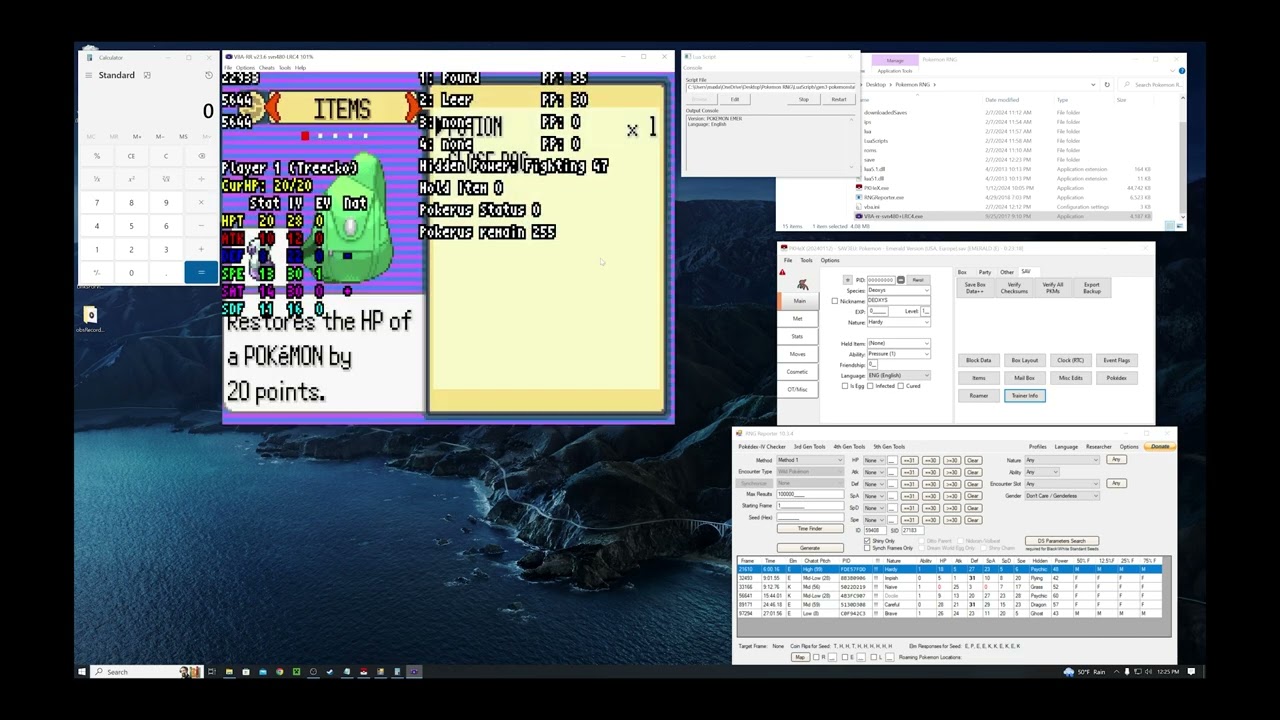Image resolution: width=1280 pixels, height=720 pixels.
Task: Open Task View from the taskbar
Action: tap(212, 672)
